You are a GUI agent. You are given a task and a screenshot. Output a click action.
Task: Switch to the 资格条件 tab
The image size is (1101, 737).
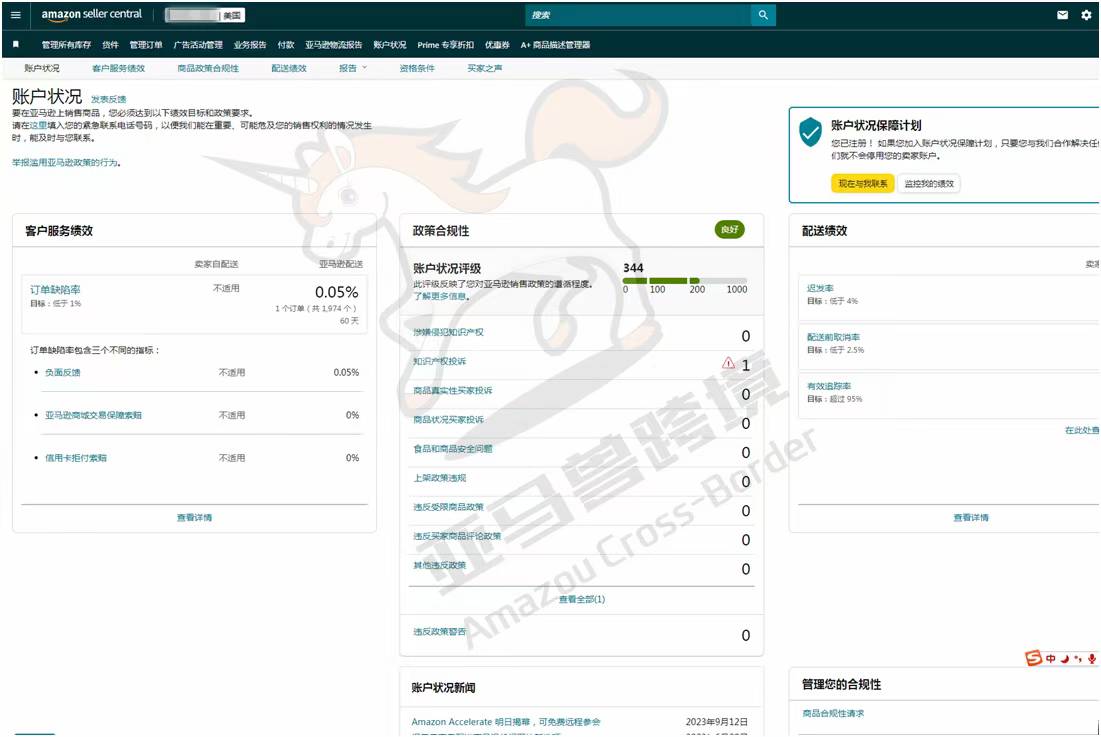[417, 68]
